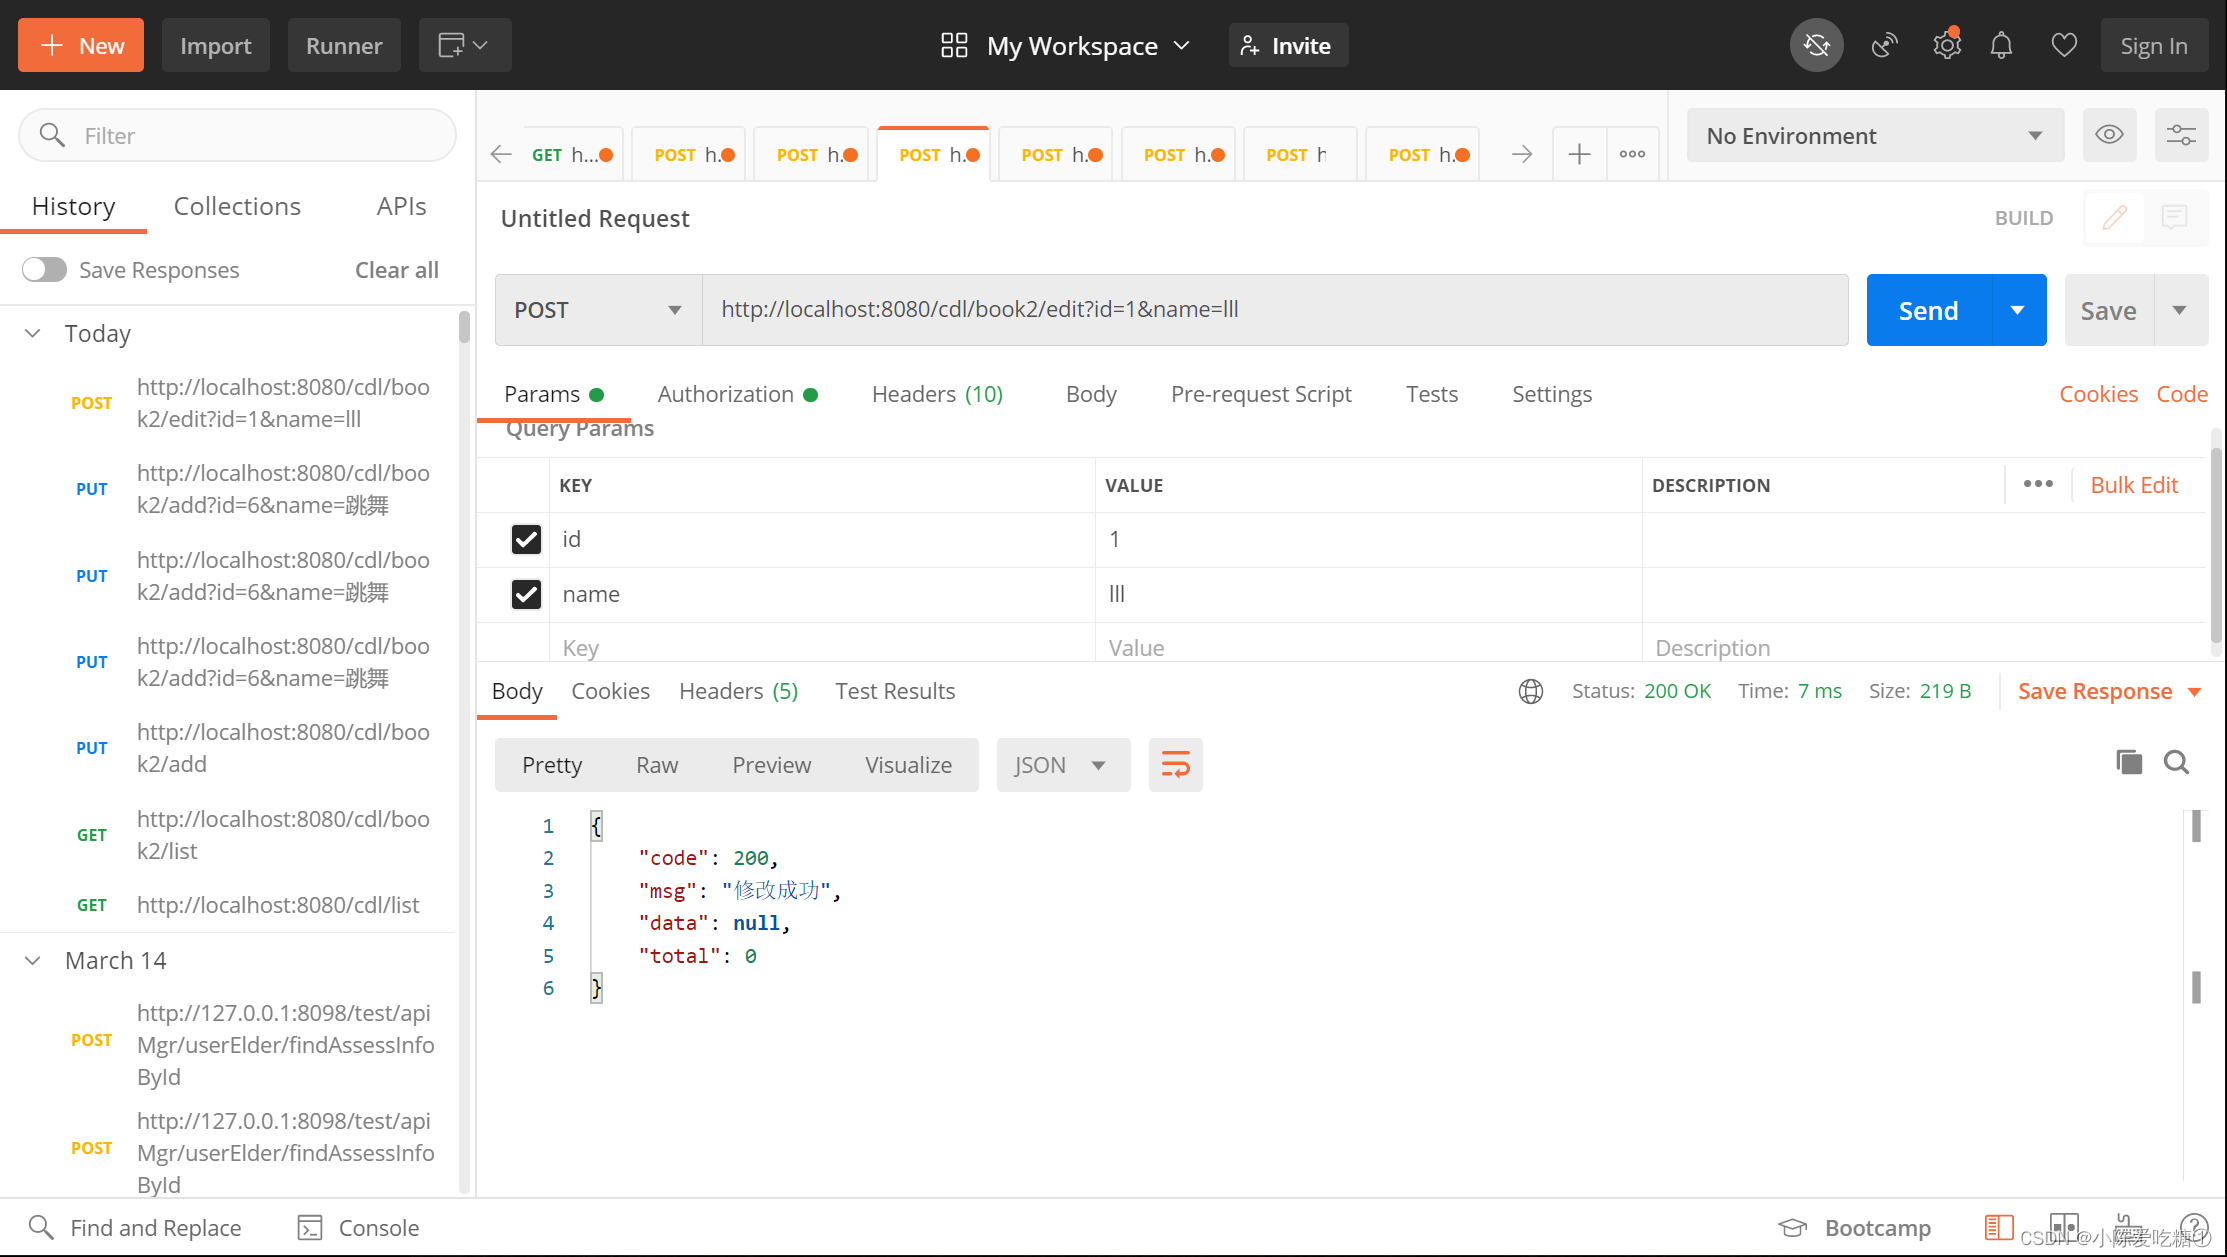Uncheck the name query parameter checkbox
Image resolution: width=2227 pixels, height=1257 pixels.
[526, 595]
